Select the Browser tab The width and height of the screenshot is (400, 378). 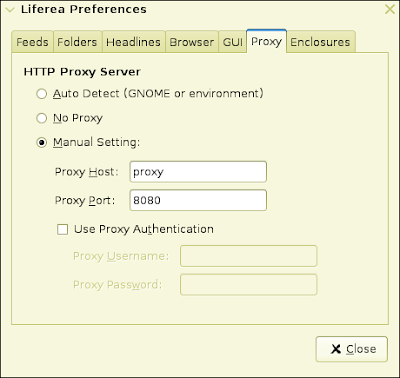(x=192, y=42)
